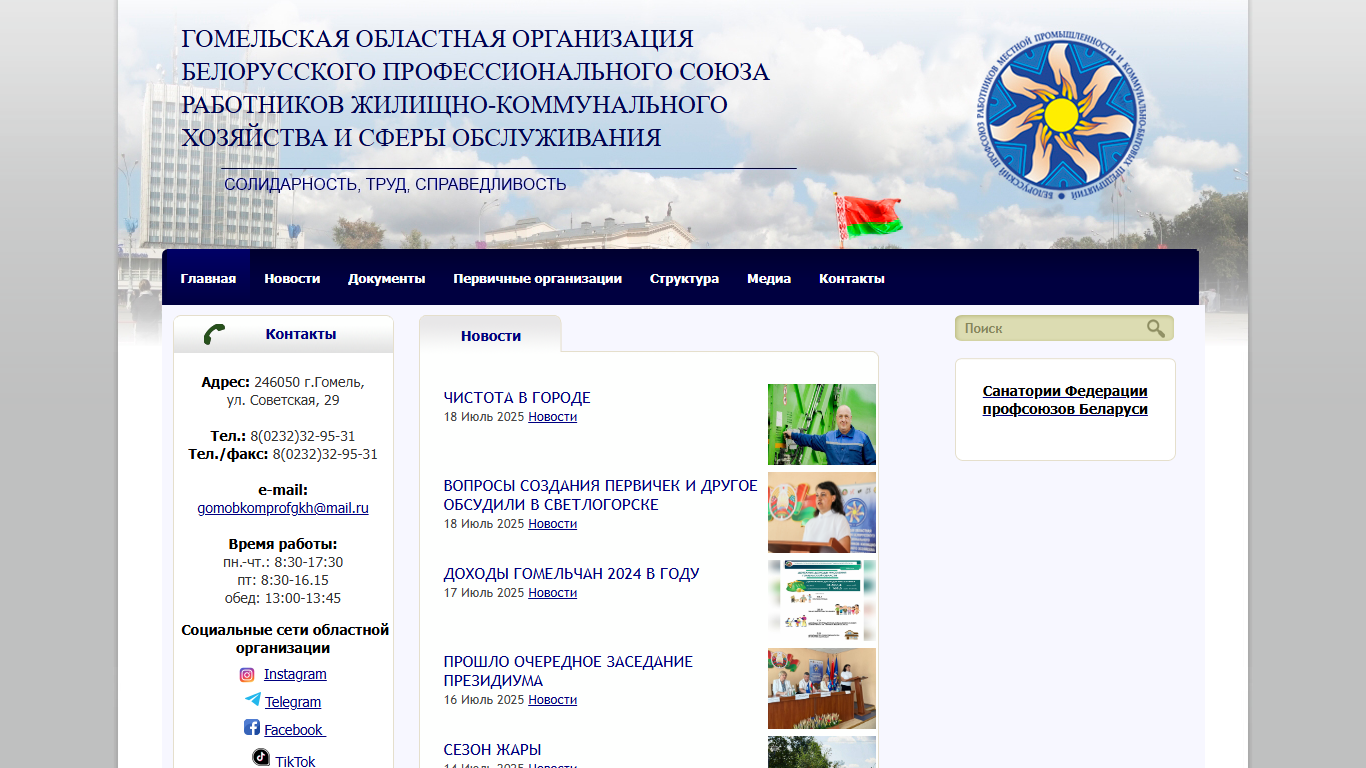
Task: Click the trade union emblem logo
Action: [1062, 113]
